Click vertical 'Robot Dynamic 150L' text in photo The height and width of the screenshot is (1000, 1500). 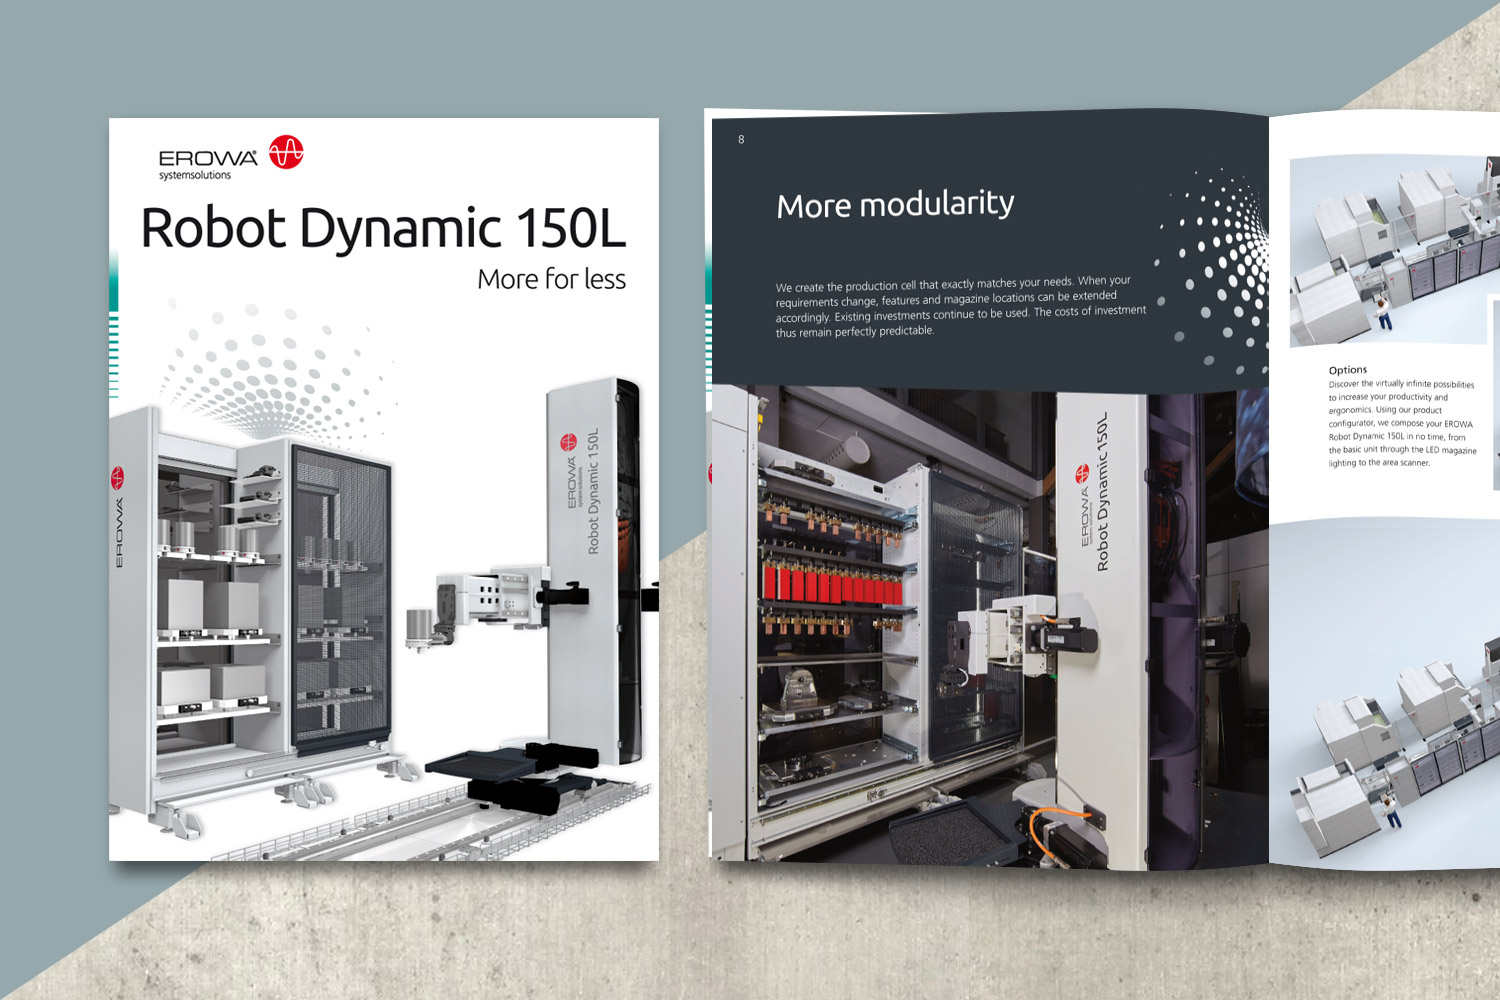[1102, 492]
